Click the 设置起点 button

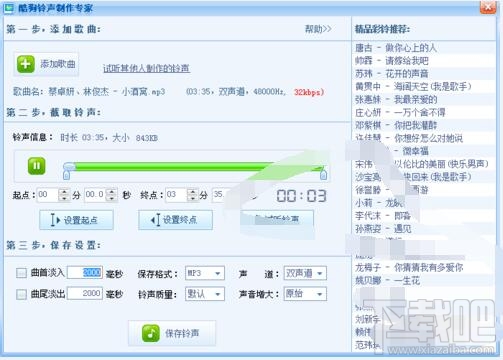pyautogui.click(x=76, y=220)
